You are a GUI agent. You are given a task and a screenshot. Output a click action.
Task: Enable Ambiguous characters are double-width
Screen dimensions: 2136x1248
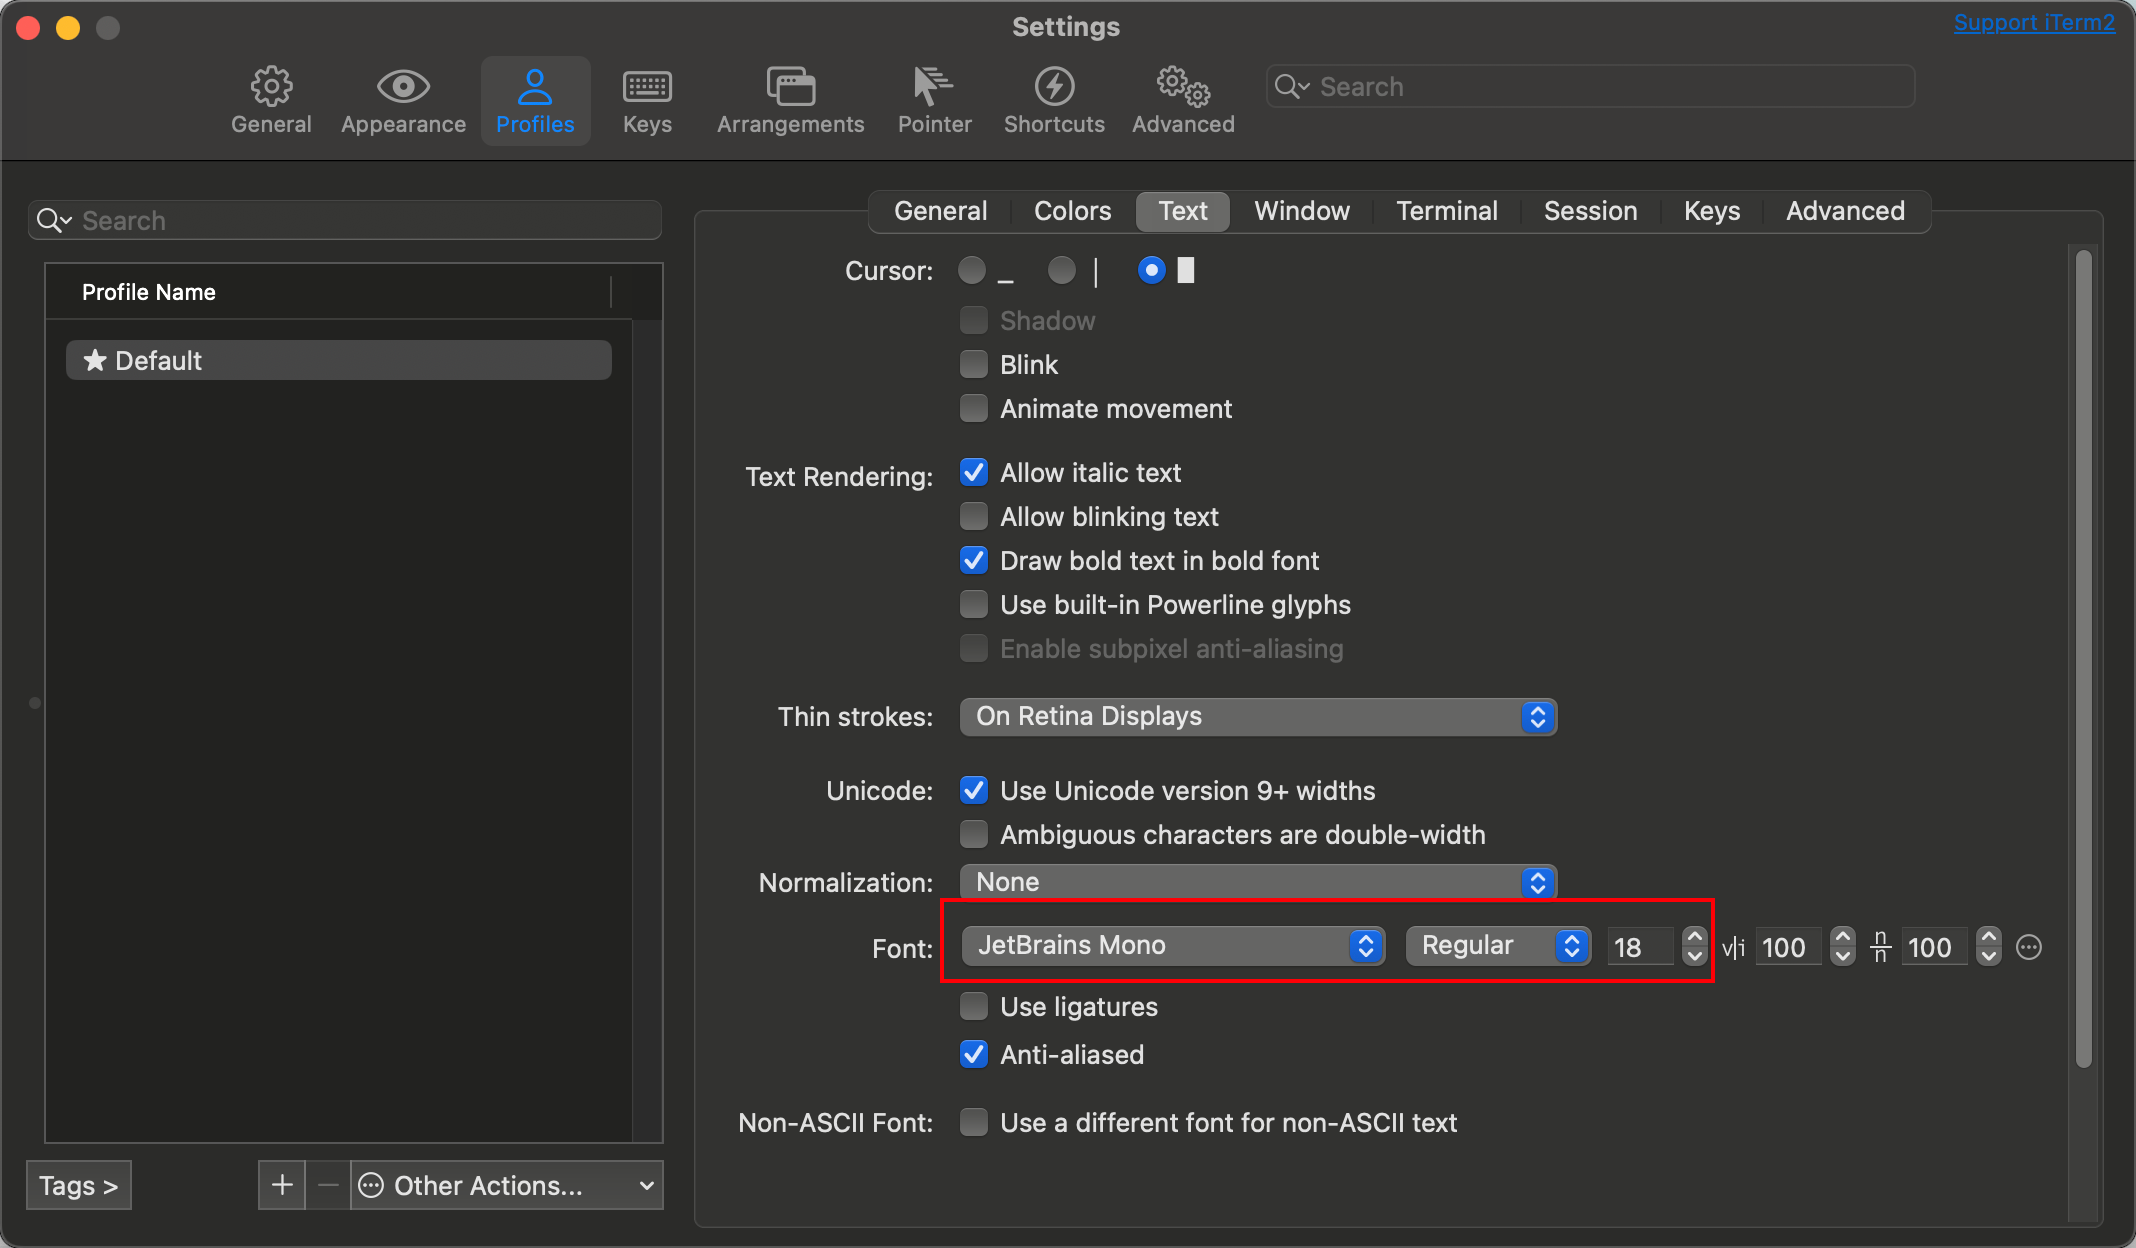974,834
